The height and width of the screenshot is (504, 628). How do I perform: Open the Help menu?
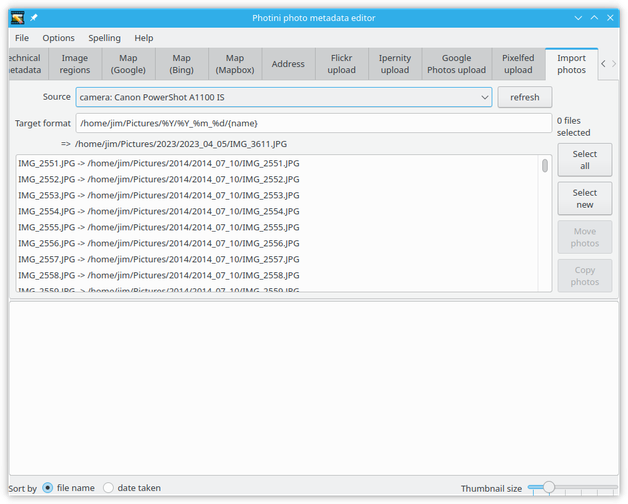(x=144, y=38)
